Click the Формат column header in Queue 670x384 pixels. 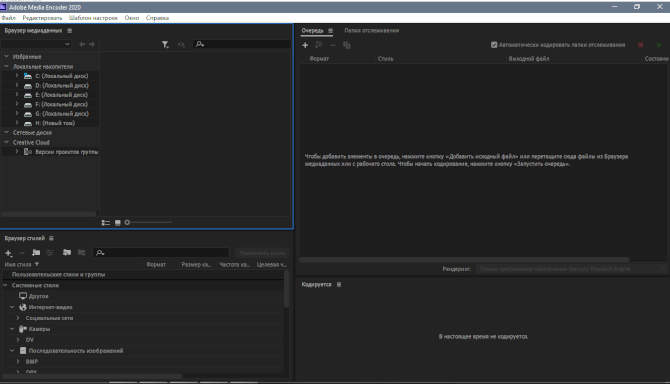pos(319,59)
